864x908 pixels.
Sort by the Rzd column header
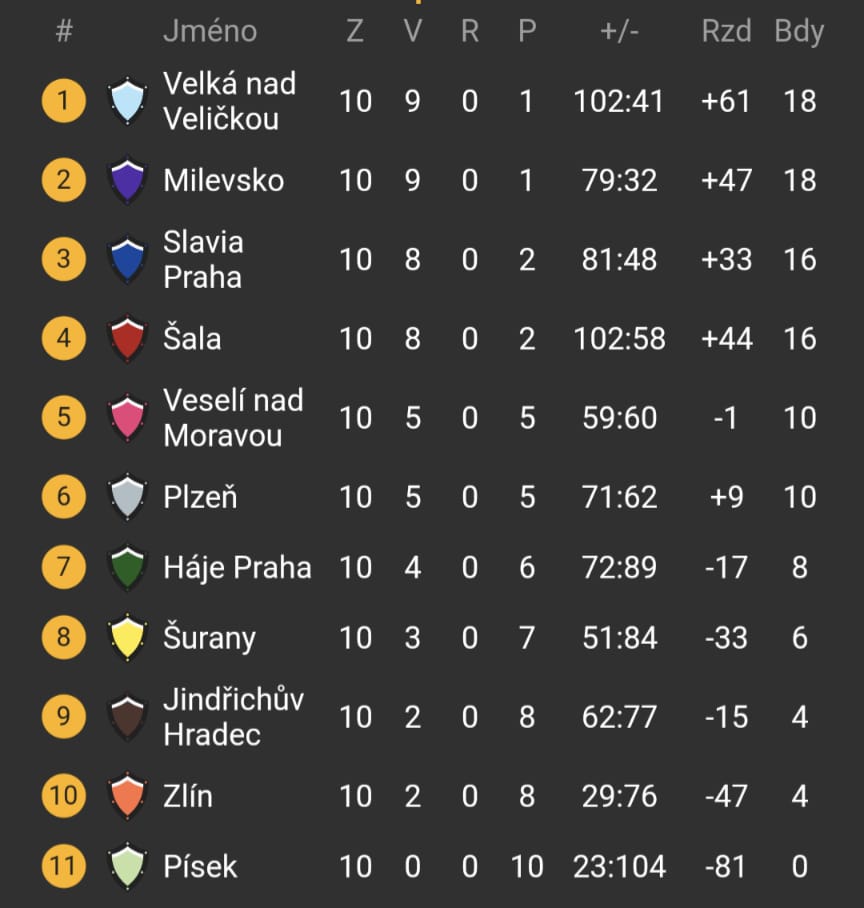[726, 31]
